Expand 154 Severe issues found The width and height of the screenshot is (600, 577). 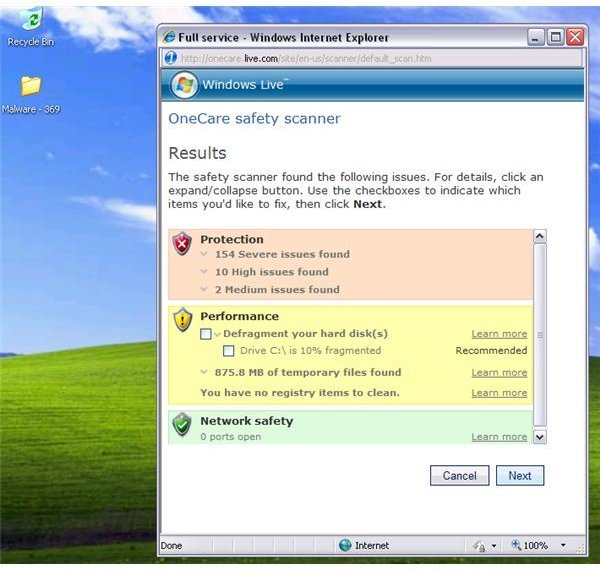pyautogui.click(x=204, y=254)
